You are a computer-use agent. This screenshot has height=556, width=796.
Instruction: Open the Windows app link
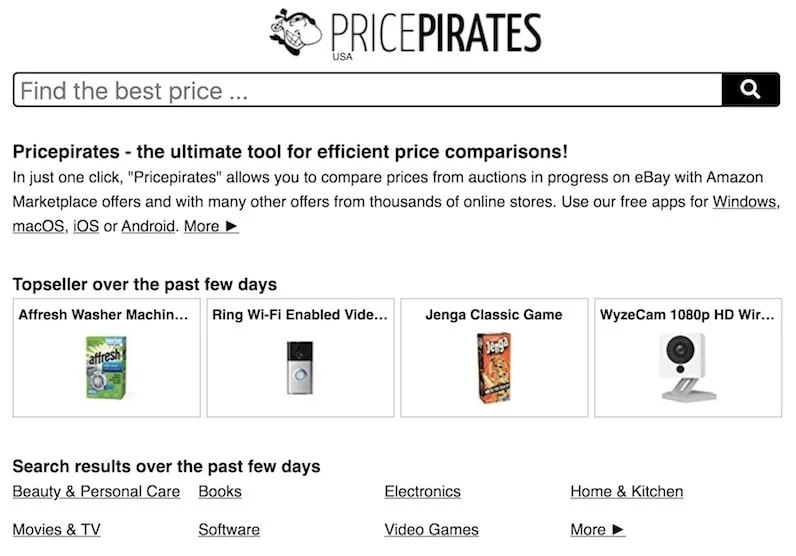(745, 201)
